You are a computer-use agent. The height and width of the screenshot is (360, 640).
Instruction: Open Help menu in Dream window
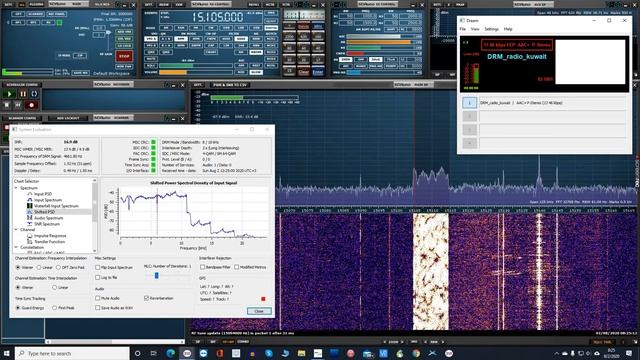508,29
